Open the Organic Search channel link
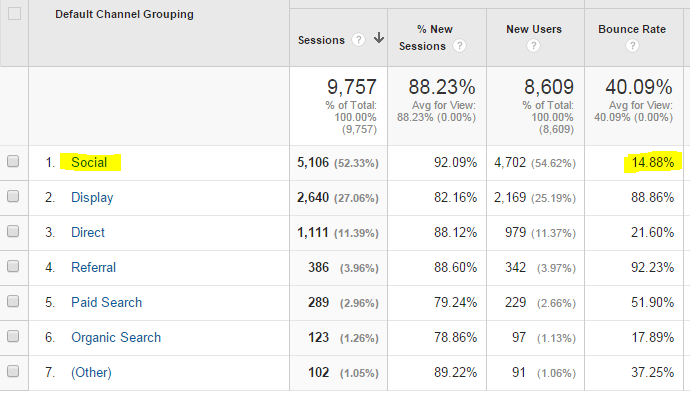This screenshot has height=406, width=690. pyautogui.click(x=116, y=337)
